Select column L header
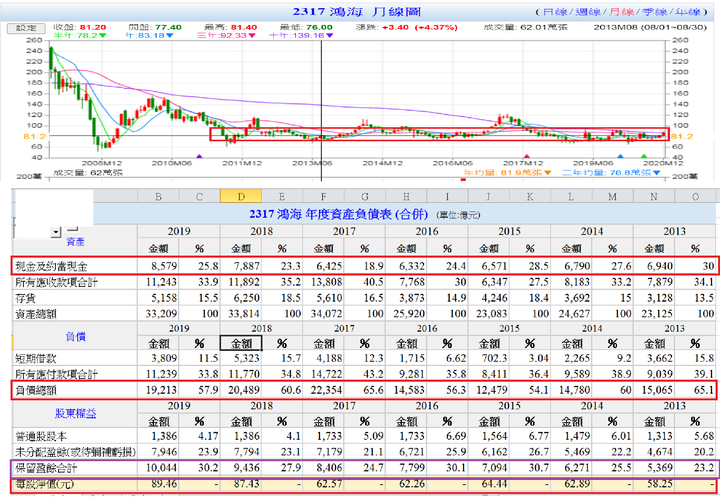This screenshot has width=720, height=501. (571, 196)
